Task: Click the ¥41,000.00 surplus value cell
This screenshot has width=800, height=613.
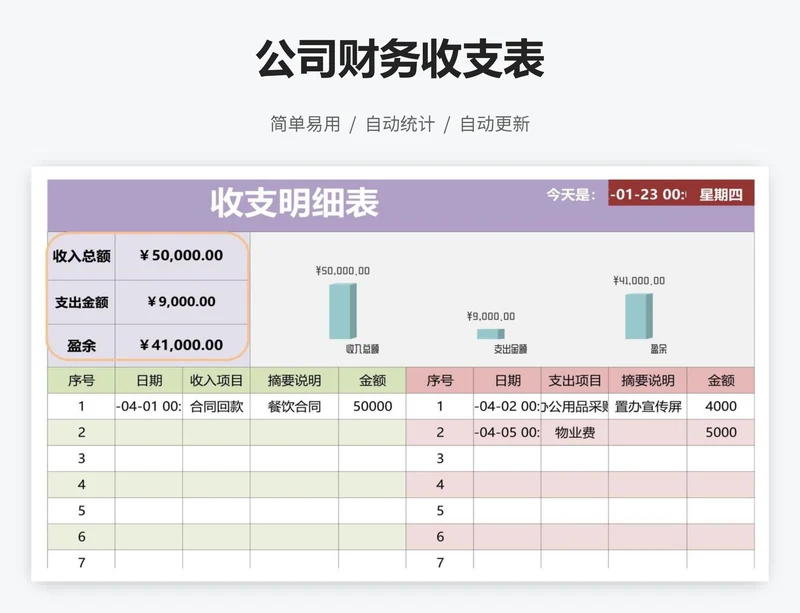Action: coord(182,345)
